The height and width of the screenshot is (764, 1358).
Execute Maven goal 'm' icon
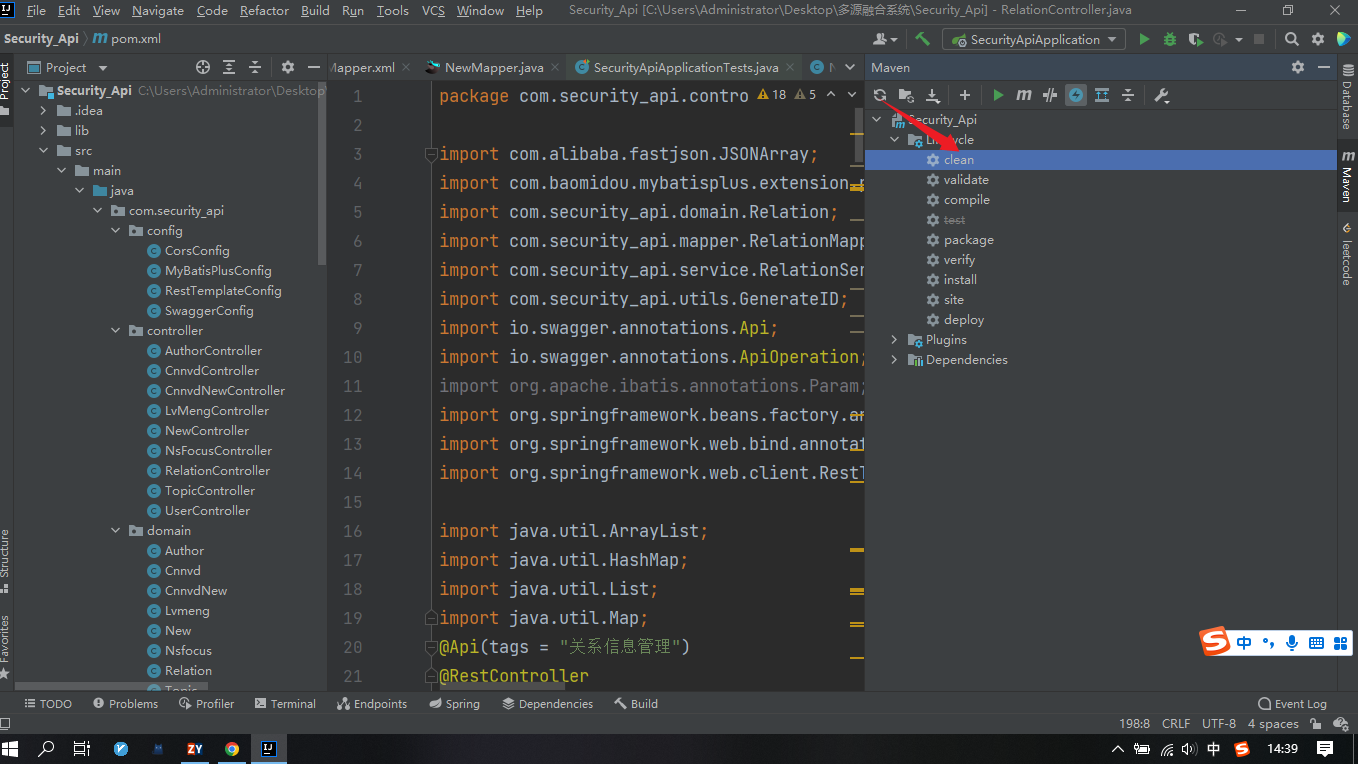(x=1024, y=95)
